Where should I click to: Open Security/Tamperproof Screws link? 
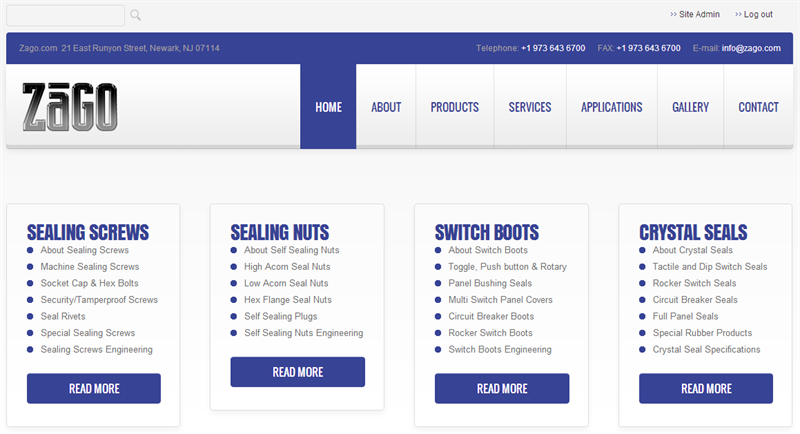point(99,300)
